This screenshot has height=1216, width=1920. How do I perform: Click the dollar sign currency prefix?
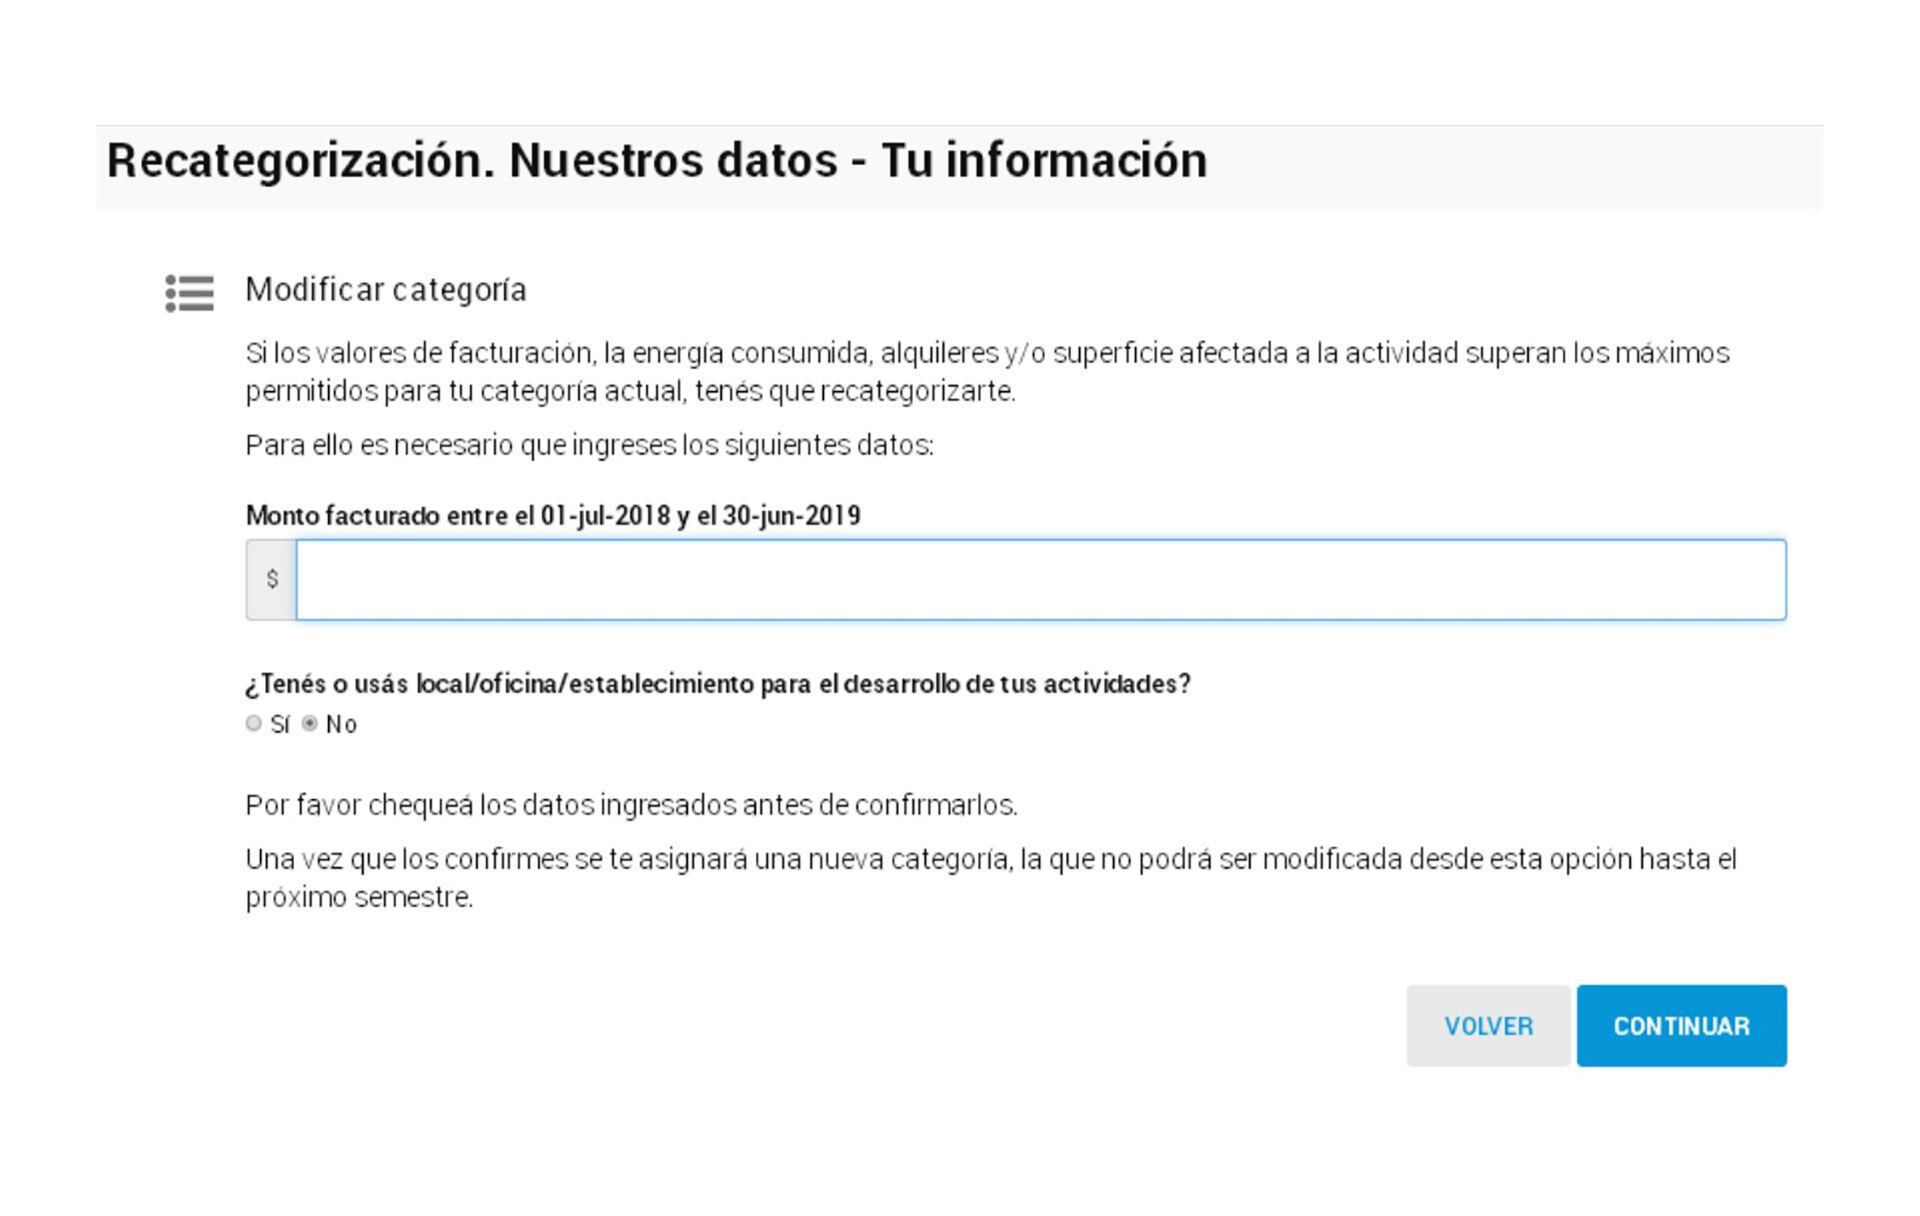(272, 579)
